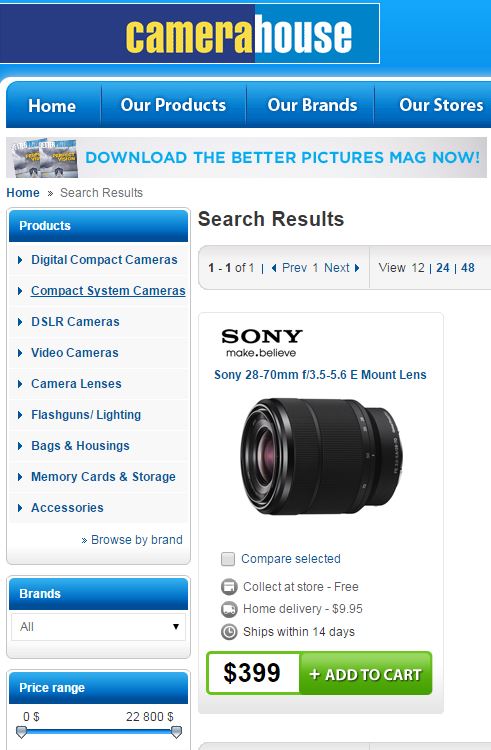Click the Better Pictures magazine cover image
The height and width of the screenshot is (750, 491).
[44, 158]
